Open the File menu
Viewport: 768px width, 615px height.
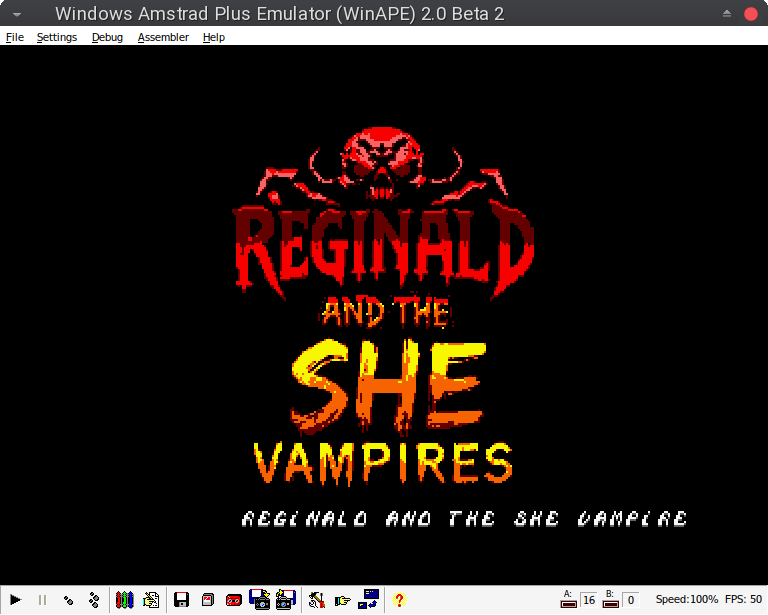coord(15,37)
